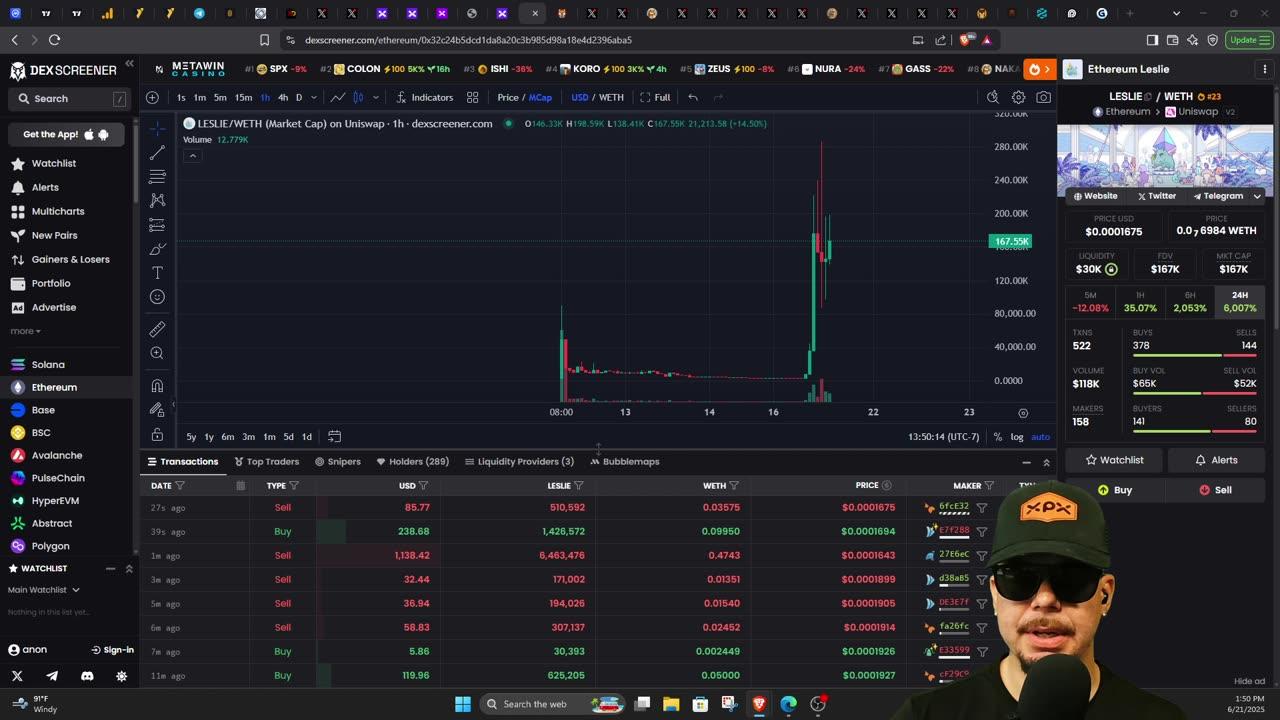The width and height of the screenshot is (1280, 720).
Task: Add LESLIE to Watchlist
Action: pyautogui.click(x=1115, y=460)
